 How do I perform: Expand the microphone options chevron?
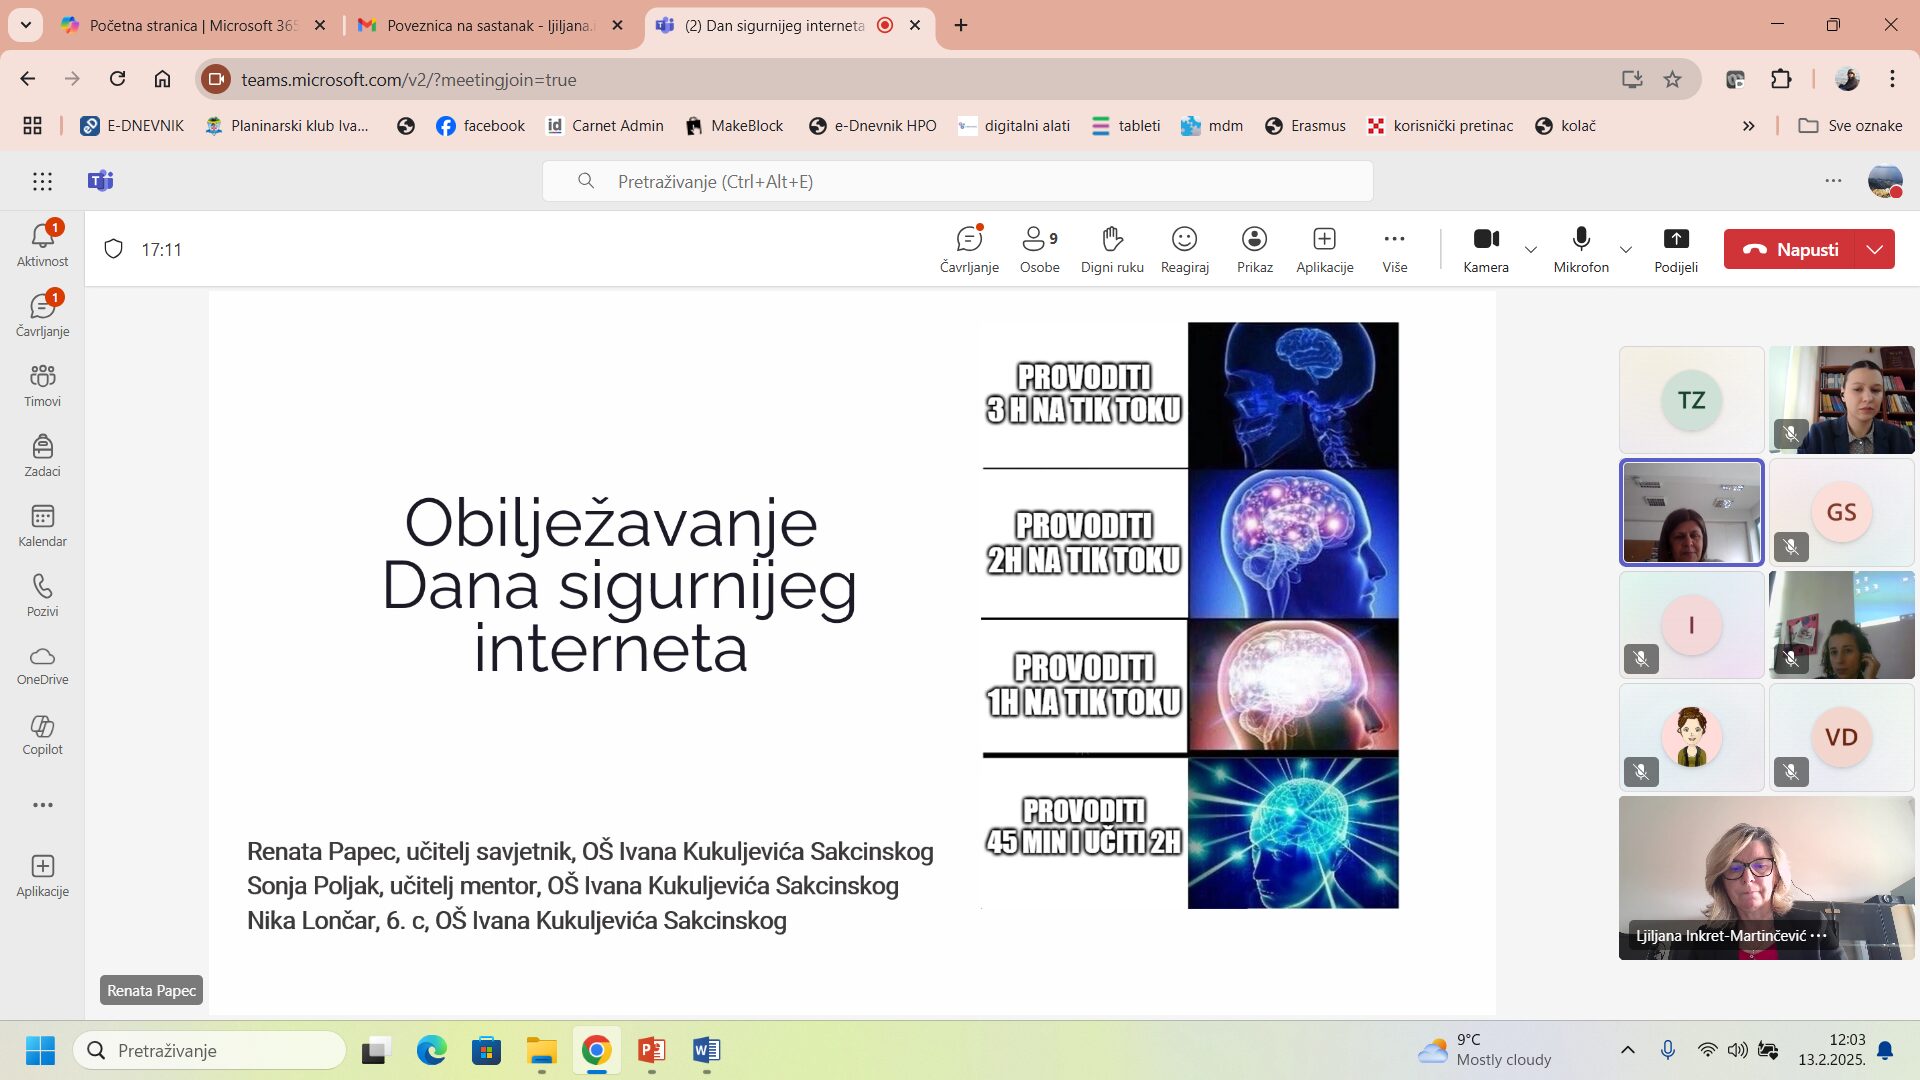1625,249
